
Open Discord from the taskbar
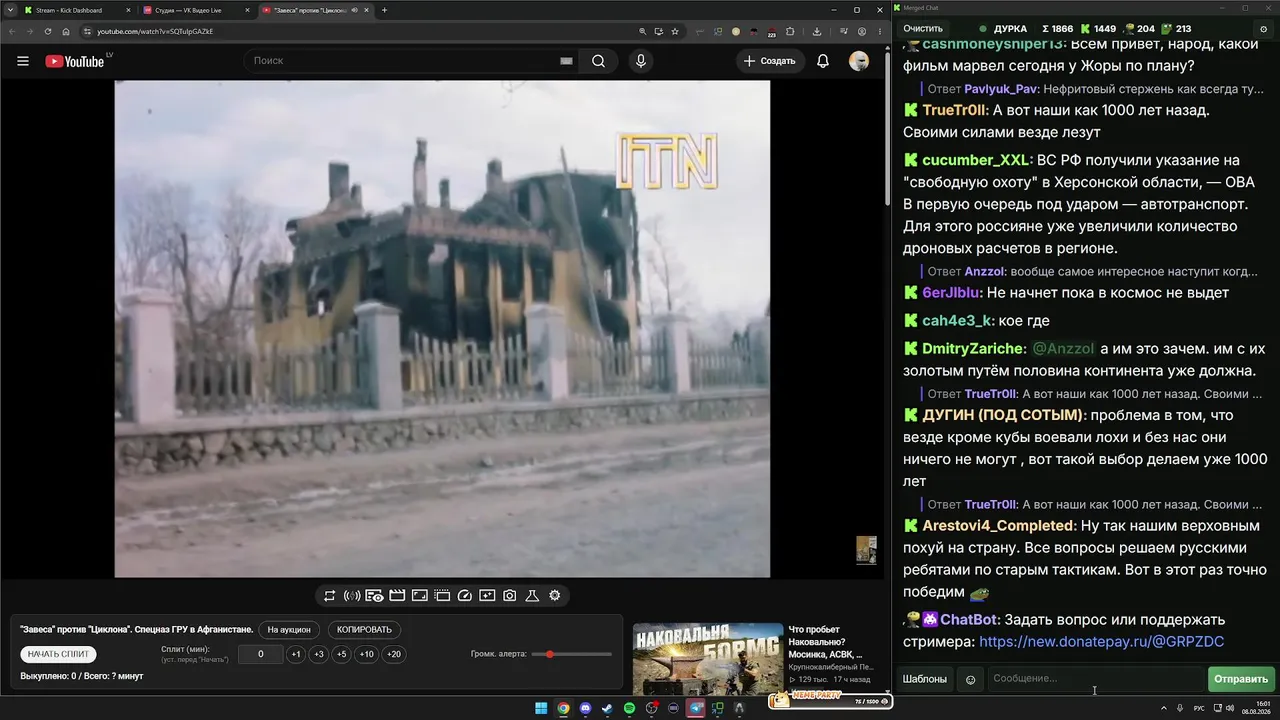coord(585,708)
